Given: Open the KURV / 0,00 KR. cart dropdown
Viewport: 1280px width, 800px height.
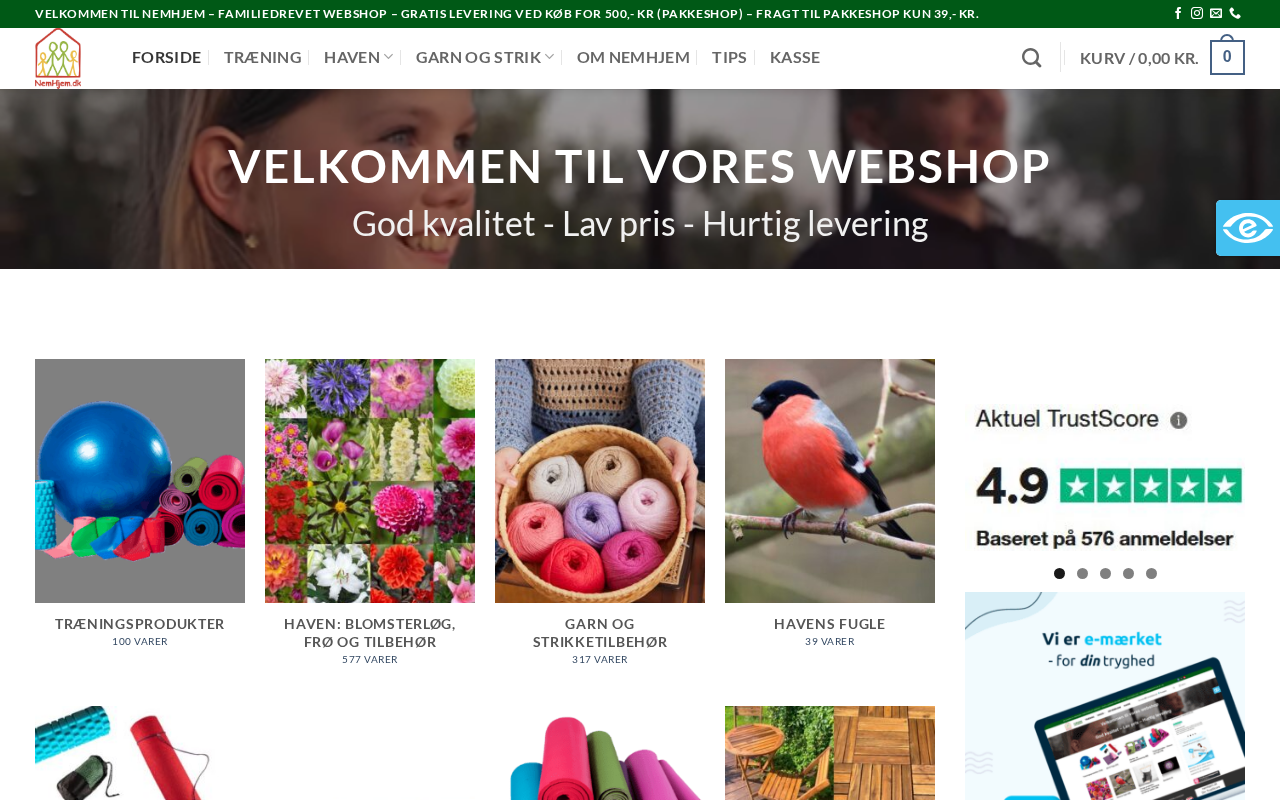Looking at the screenshot, I should click(1139, 58).
